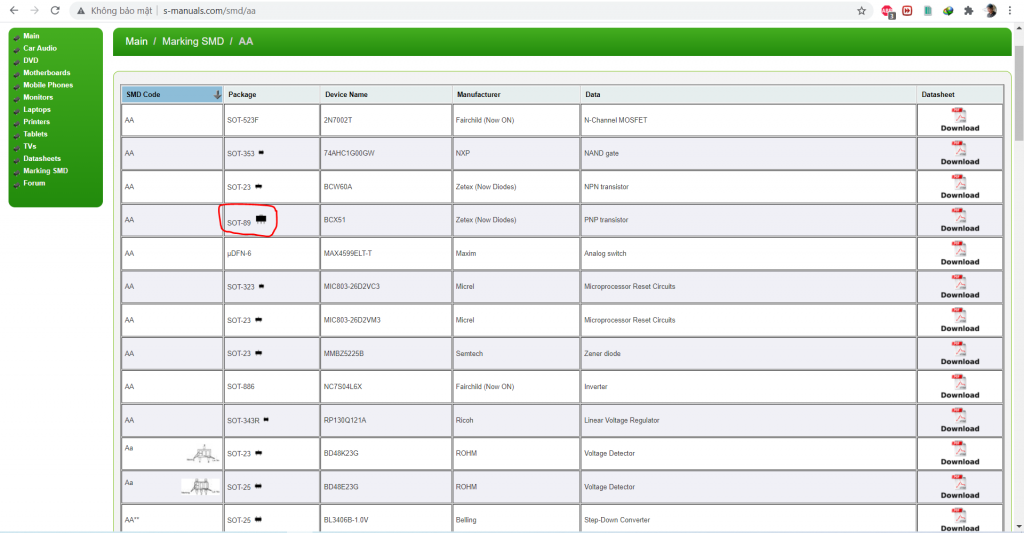Open TVs in the sidebar

(30, 146)
